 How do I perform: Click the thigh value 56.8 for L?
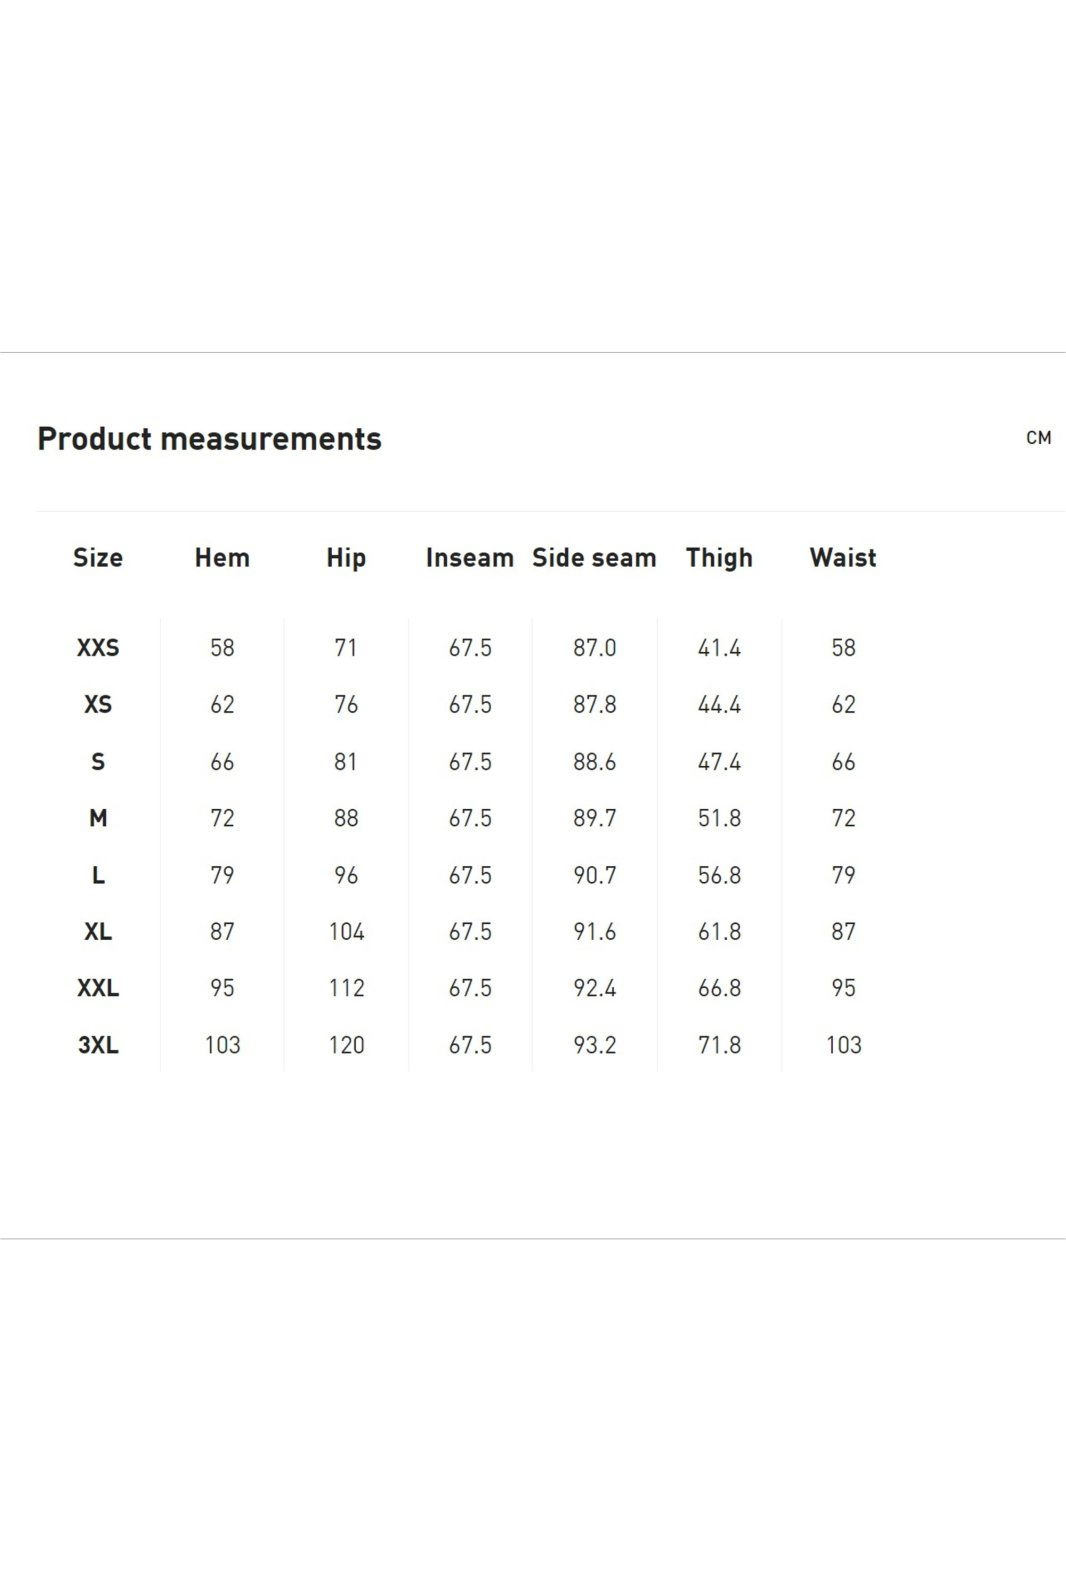pos(719,876)
